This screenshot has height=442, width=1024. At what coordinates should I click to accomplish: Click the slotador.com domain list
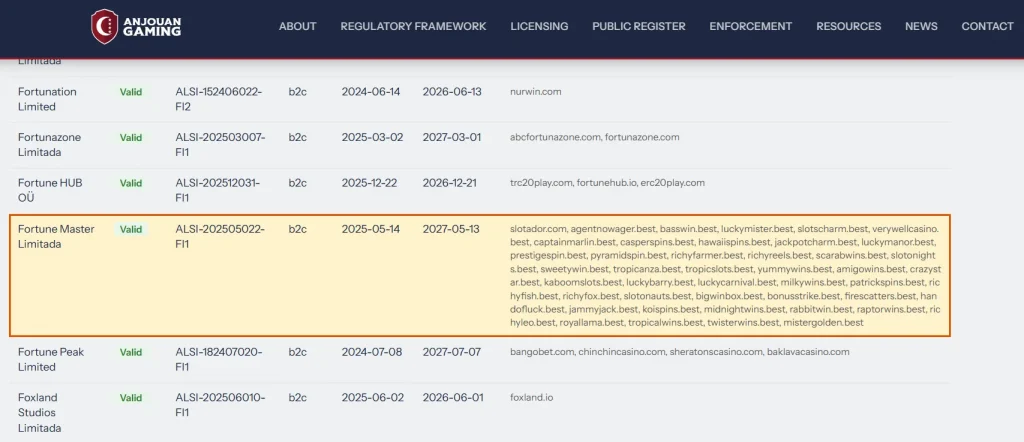tap(726, 276)
